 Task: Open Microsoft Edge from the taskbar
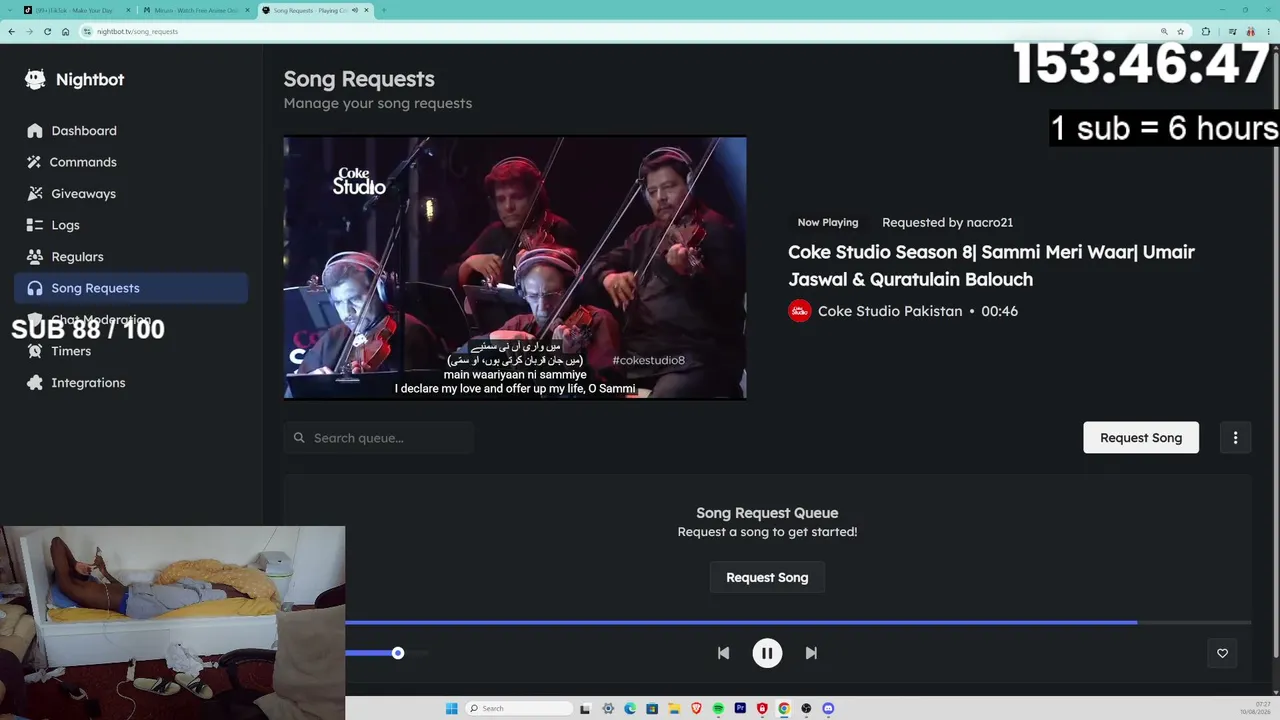[630, 708]
